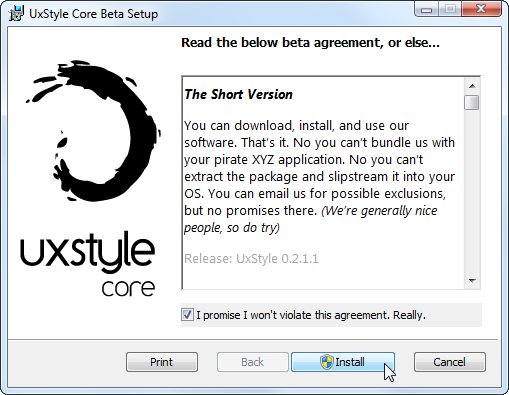
Task: Uncheck the 'I promise I won't violate' checkbox
Action: 187,315
